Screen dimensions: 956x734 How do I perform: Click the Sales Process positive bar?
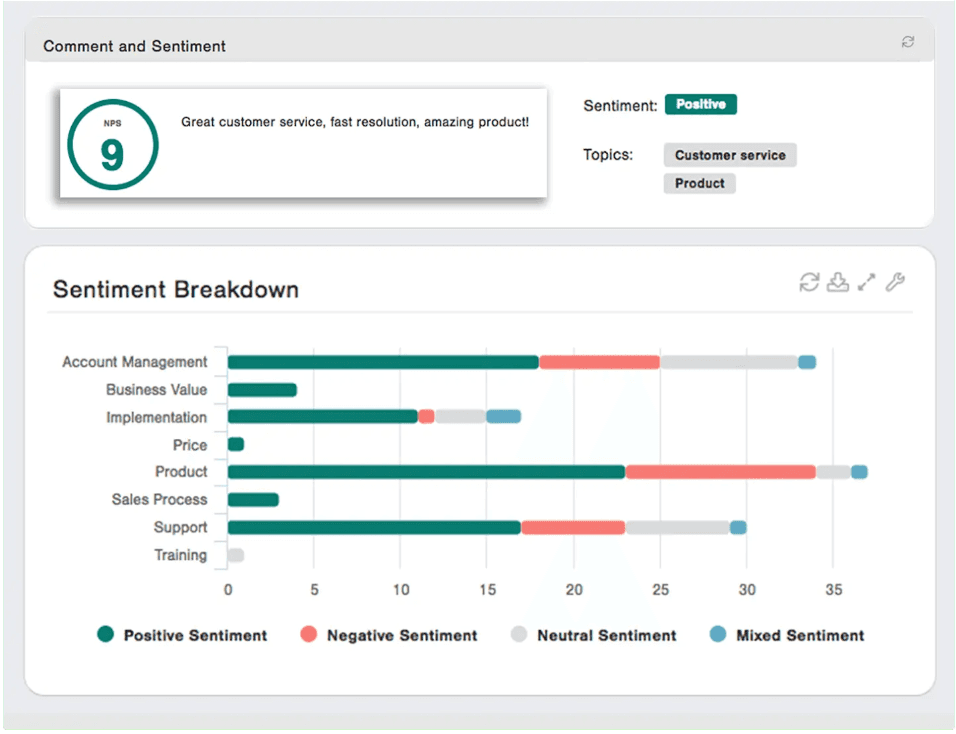coord(253,500)
